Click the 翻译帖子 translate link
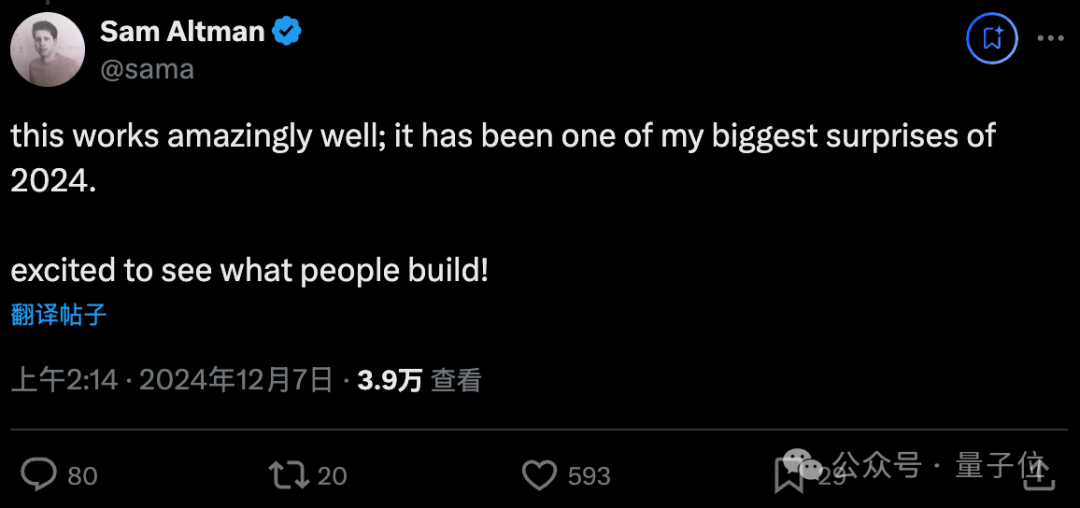The width and height of the screenshot is (1080, 508). (59, 315)
